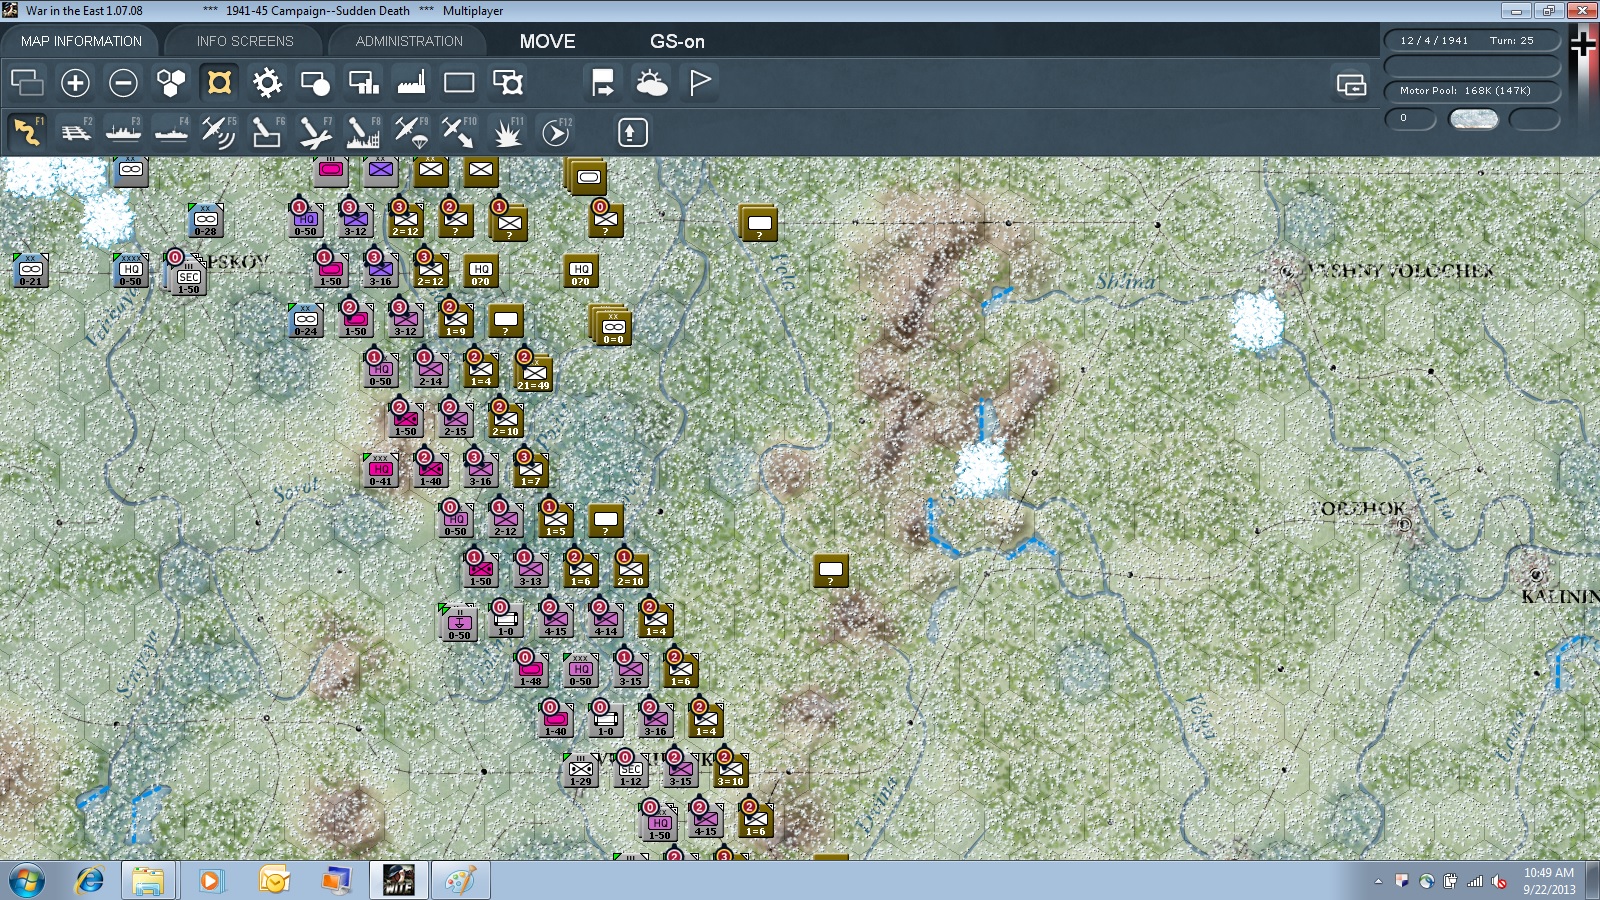Select the unit counter labeled 4-14
Image resolution: width=1600 pixels, height=900 pixels.
coord(605,620)
